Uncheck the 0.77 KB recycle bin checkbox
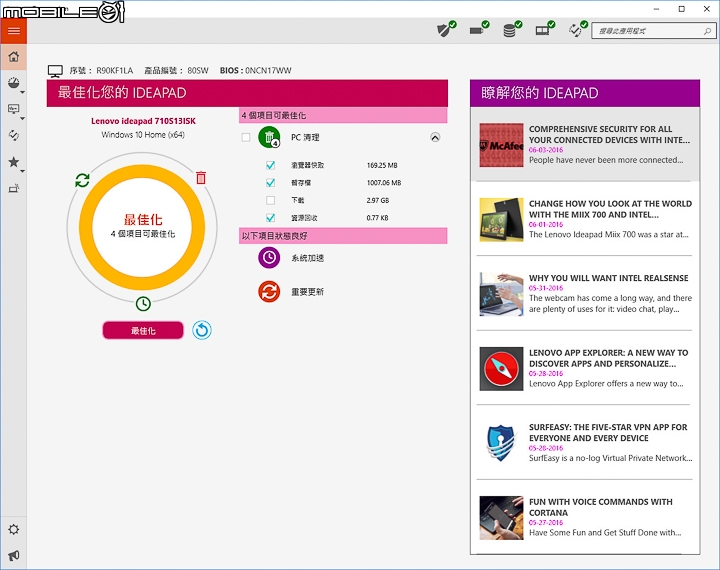The image size is (720, 570). click(271, 218)
